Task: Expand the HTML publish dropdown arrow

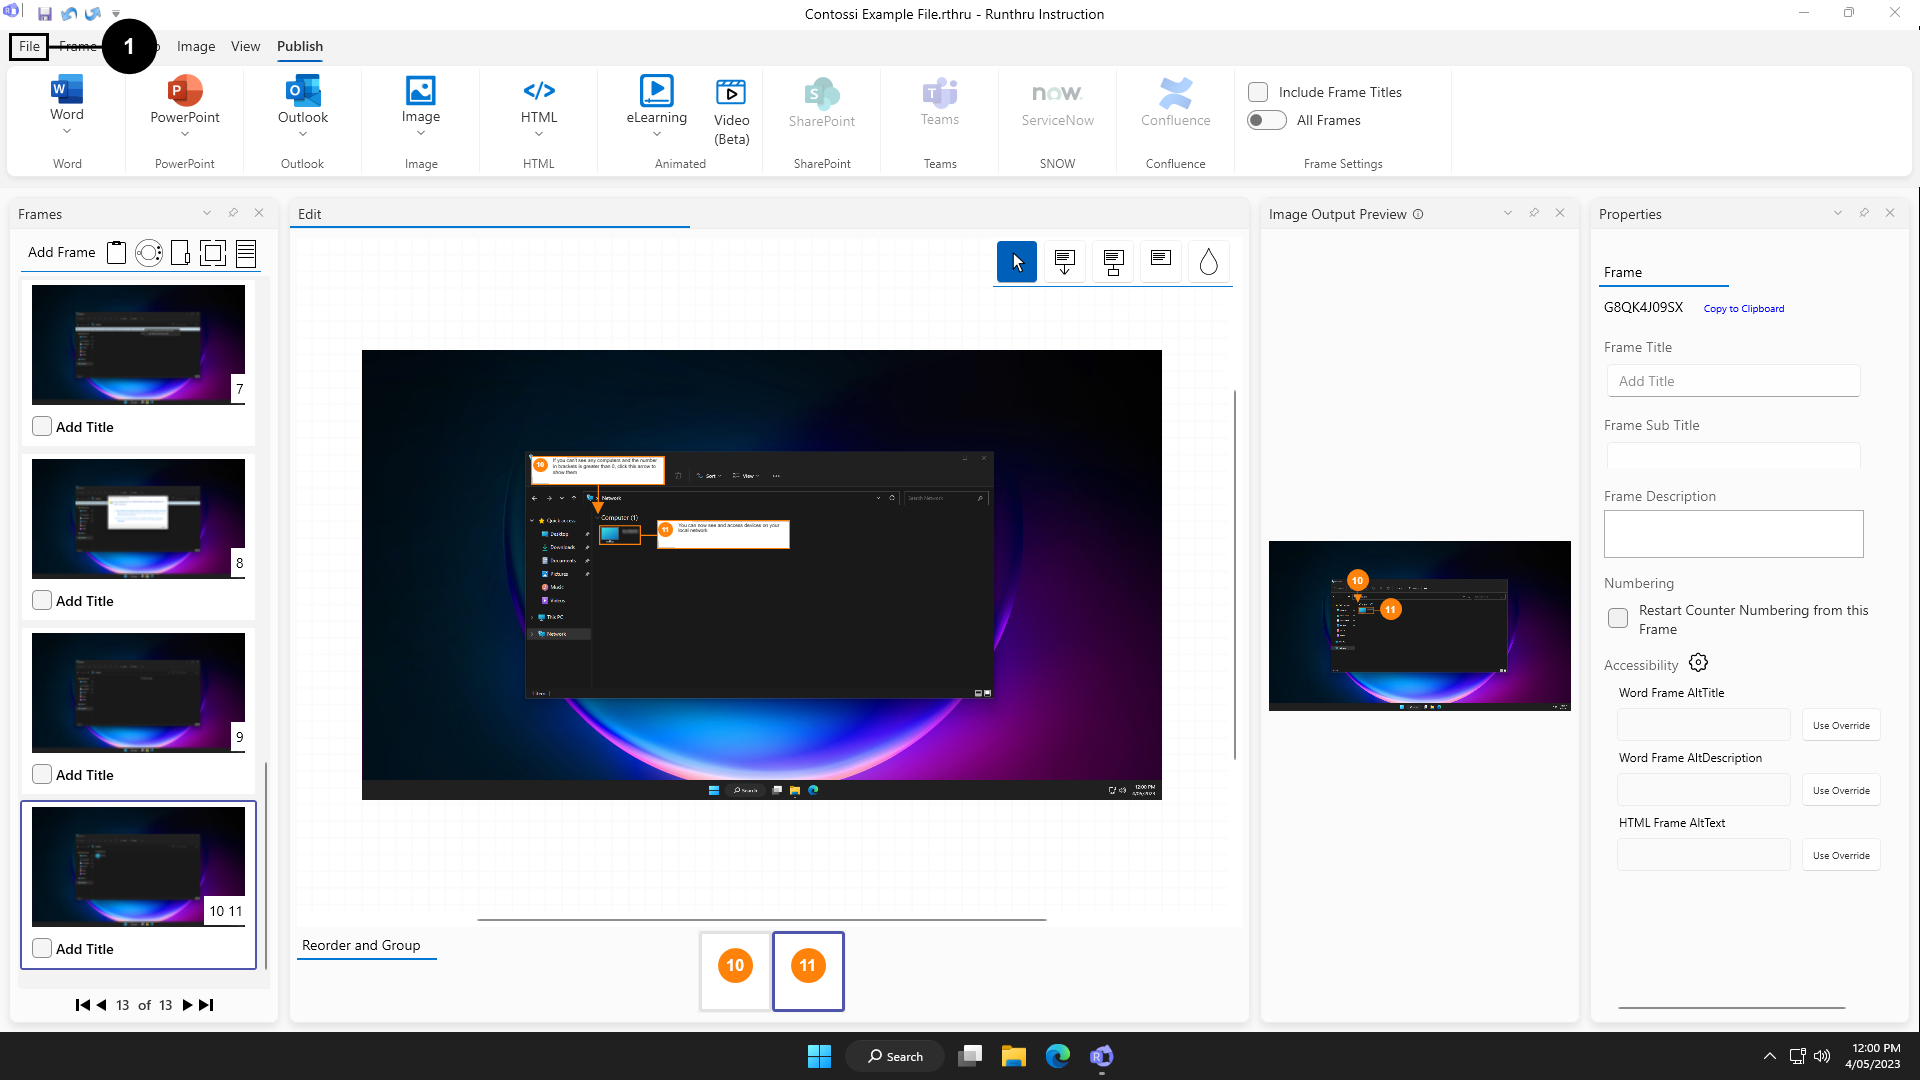Action: click(539, 134)
